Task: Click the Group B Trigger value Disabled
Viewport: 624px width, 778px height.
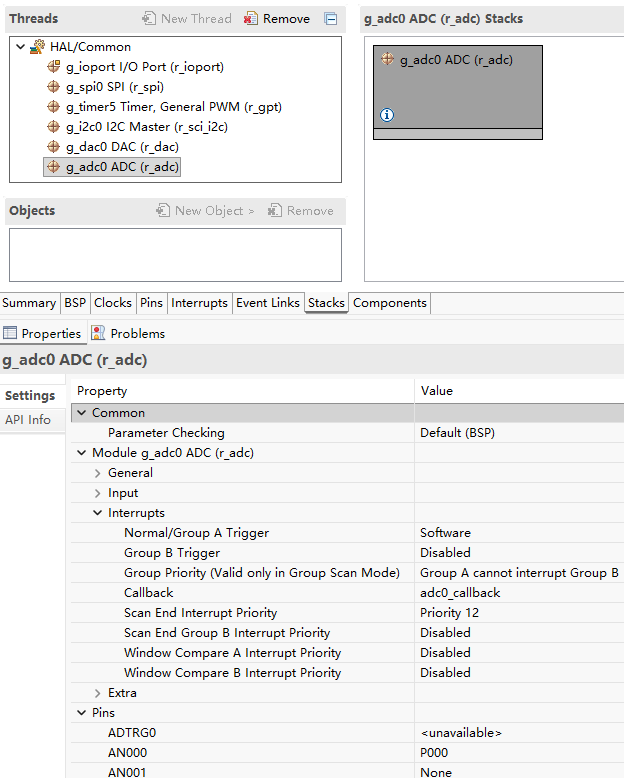Action: pos(519,553)
